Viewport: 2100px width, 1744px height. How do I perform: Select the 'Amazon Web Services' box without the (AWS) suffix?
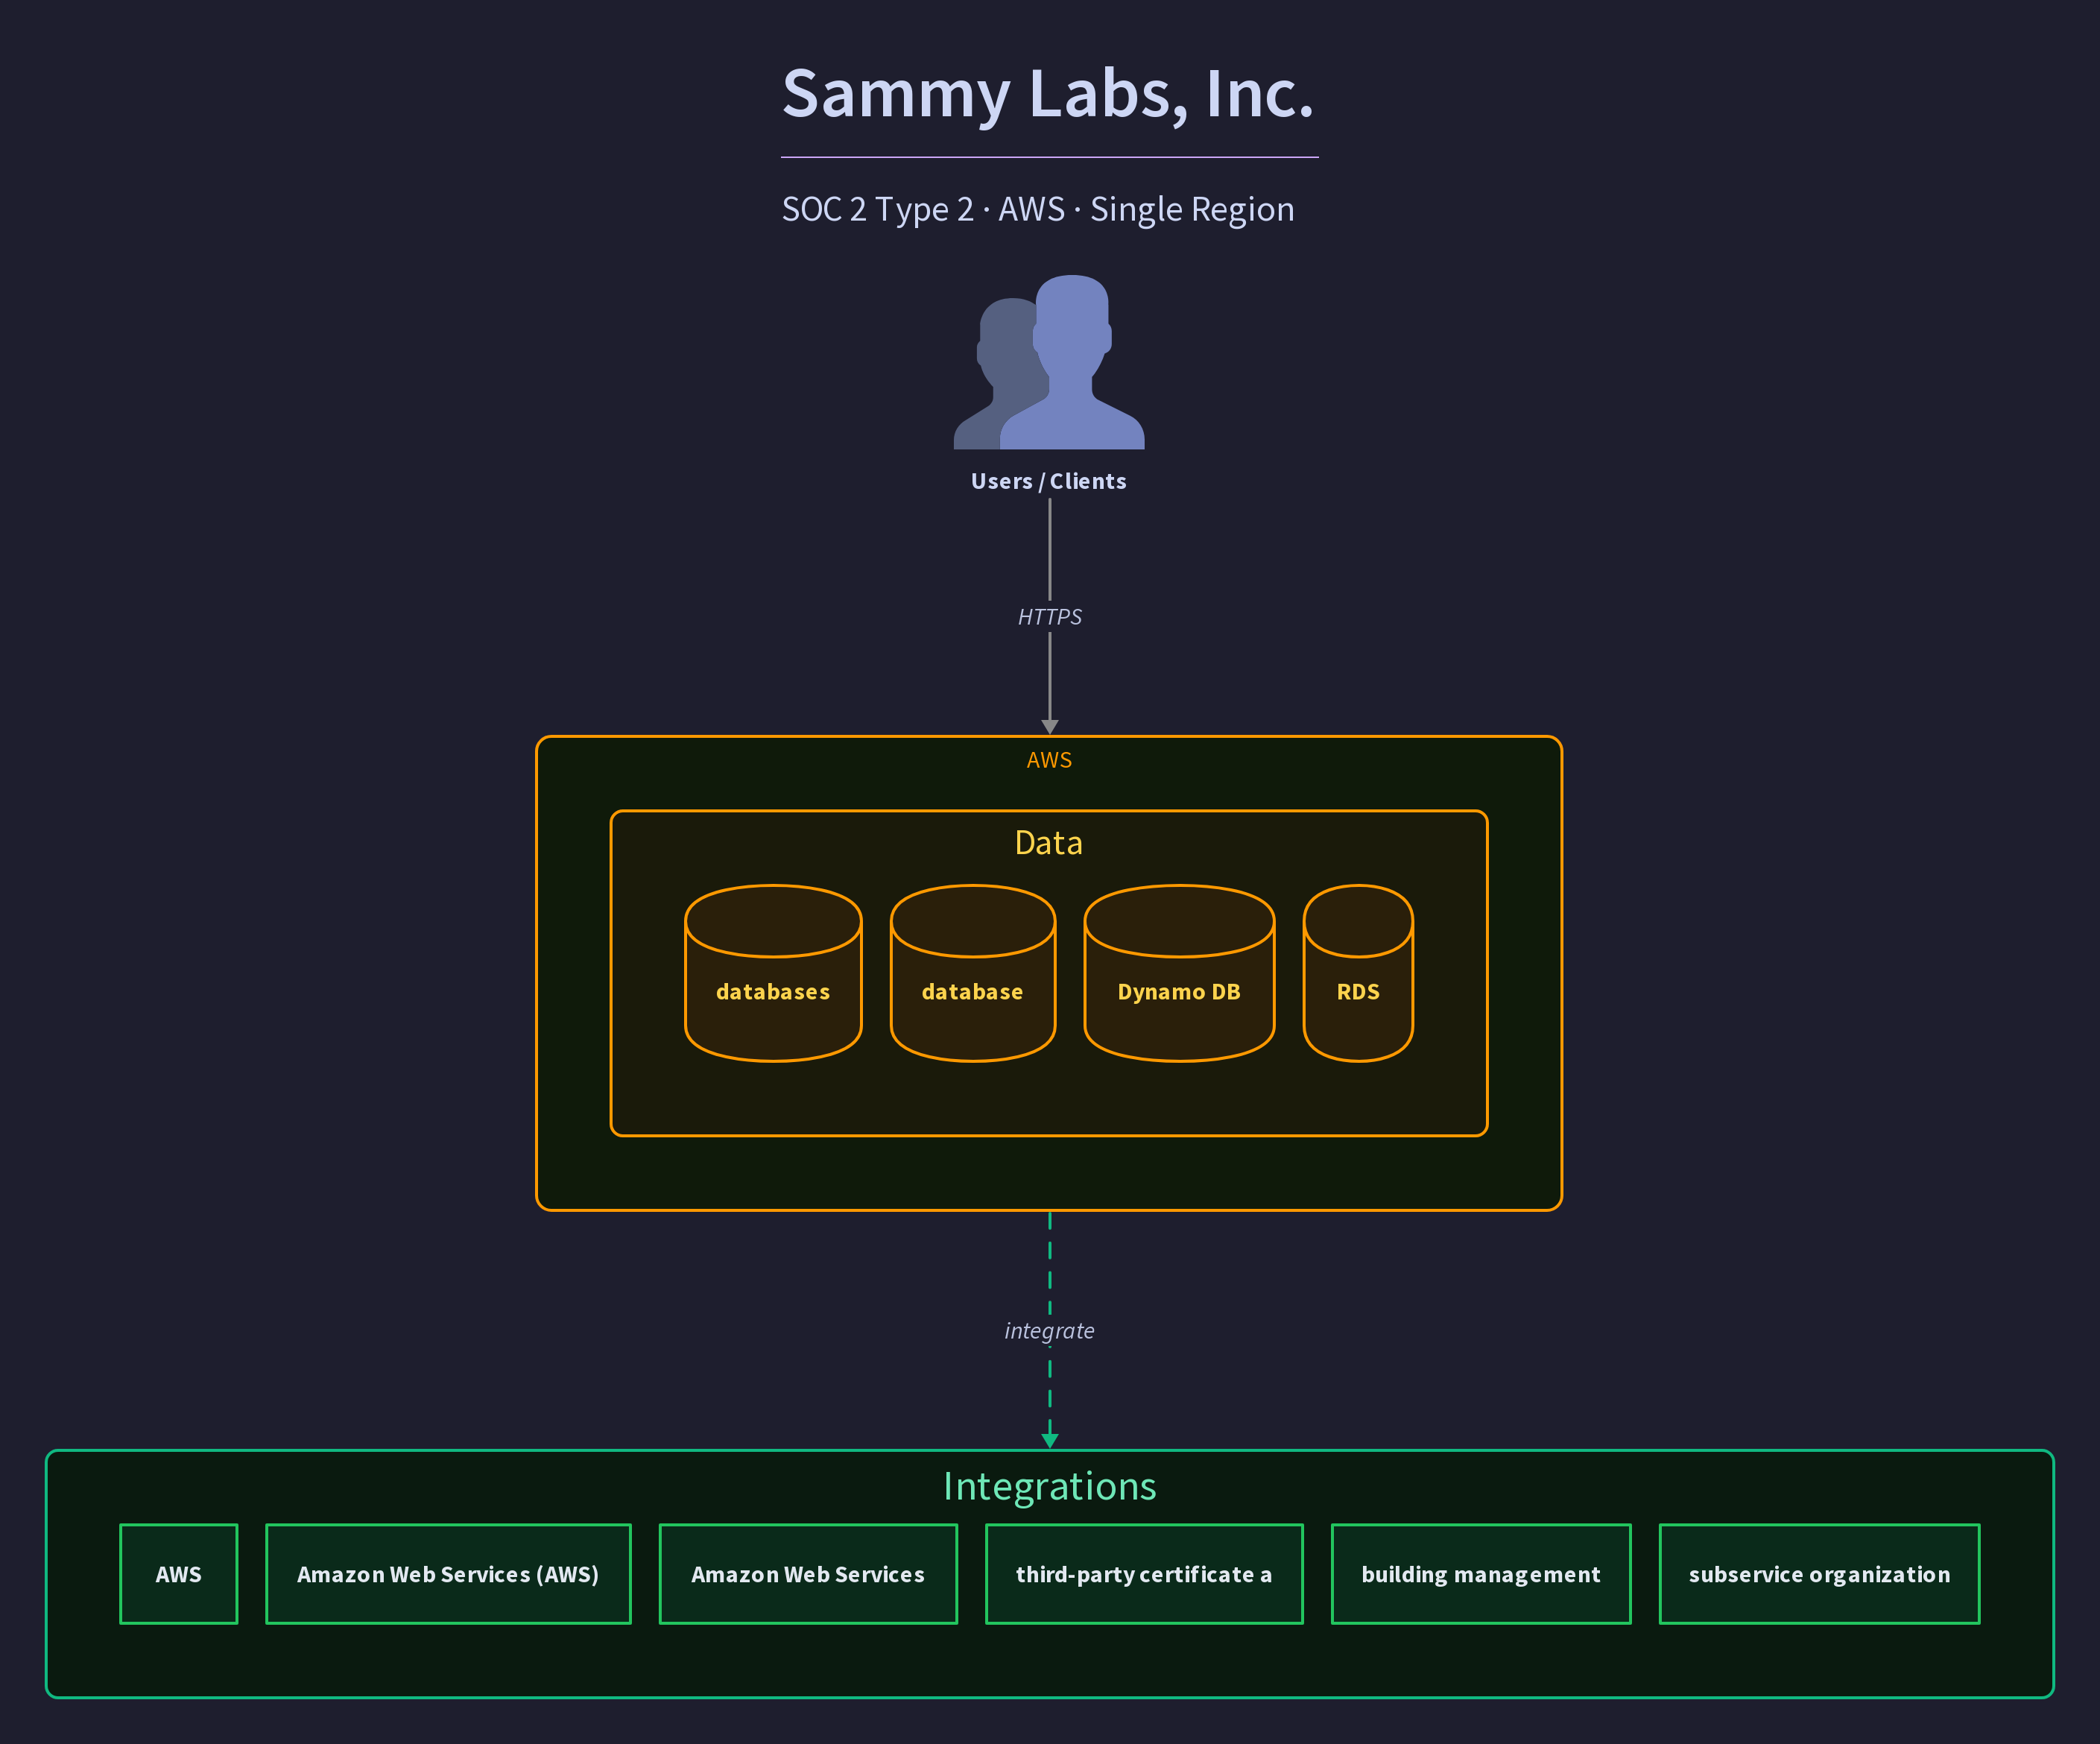pos(808,1574)
